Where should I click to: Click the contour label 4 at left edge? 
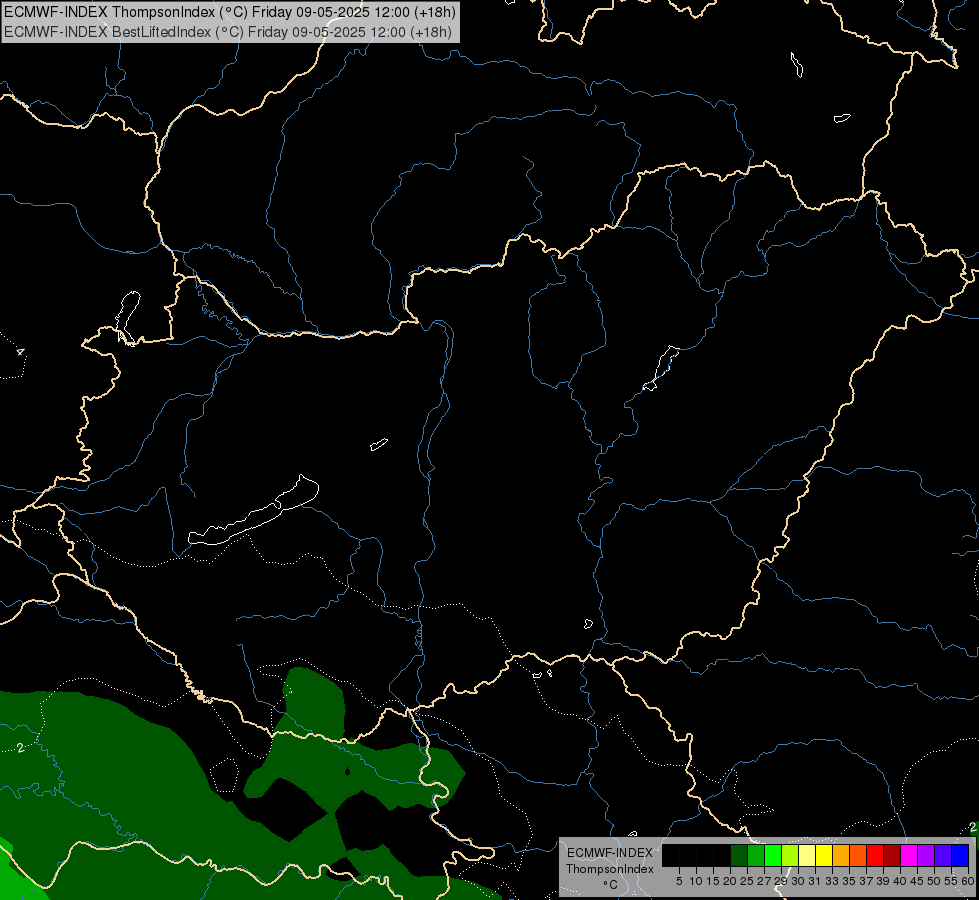21,352
